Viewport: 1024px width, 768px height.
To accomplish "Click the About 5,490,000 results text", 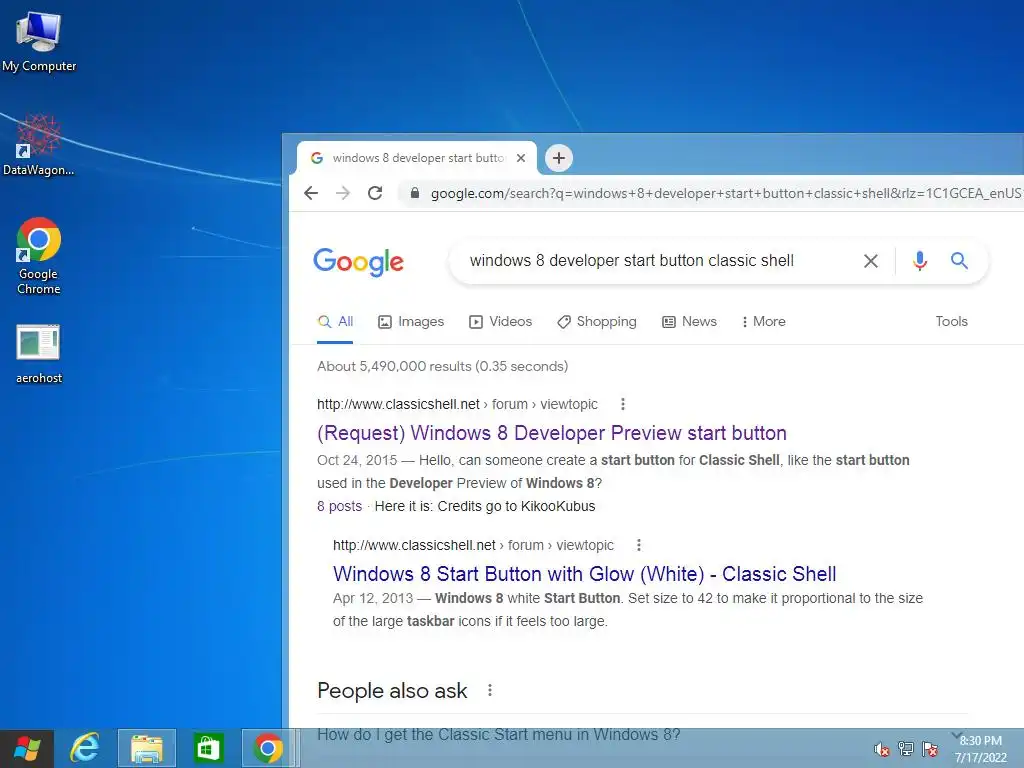I will pyautogui.click(x=442, y=366).
